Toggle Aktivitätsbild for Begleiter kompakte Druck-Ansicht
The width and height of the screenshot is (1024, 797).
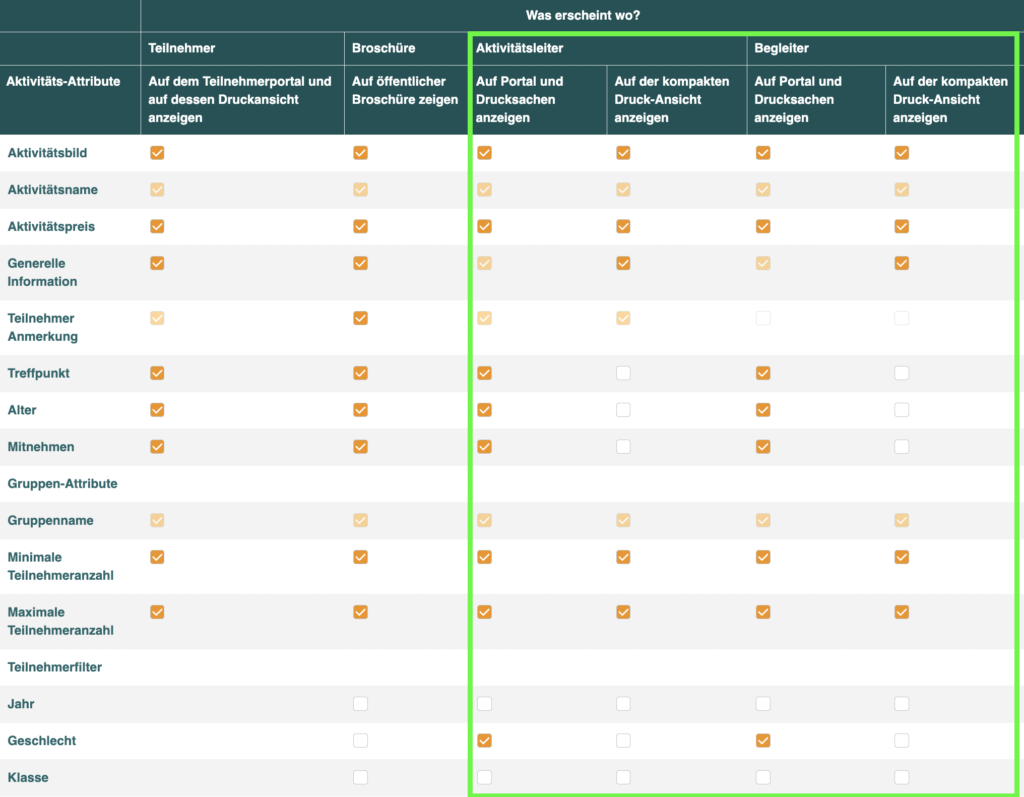pyautogui.click(x=902, y=153)
